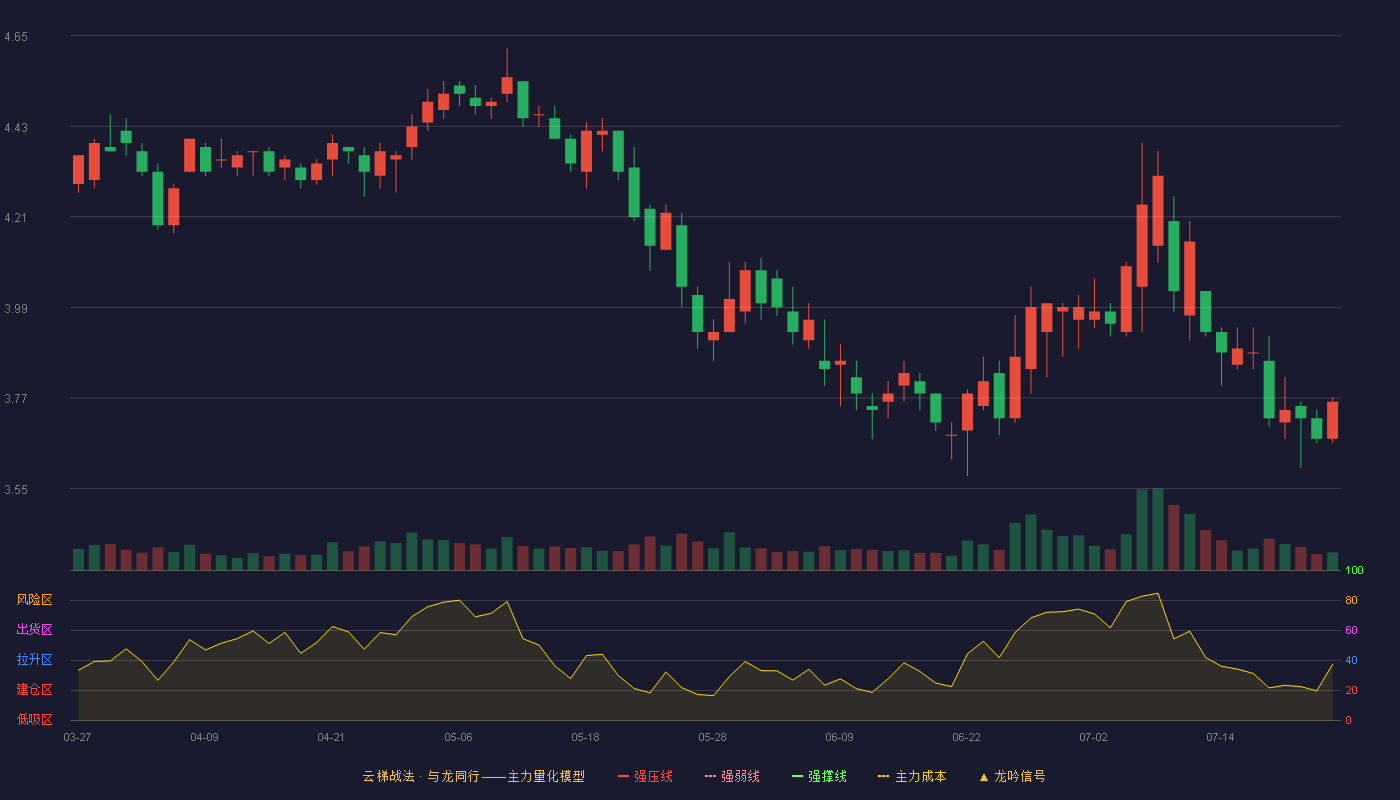
Task: Toggle the 强撑线 legend entry
Action: point(819,776)
